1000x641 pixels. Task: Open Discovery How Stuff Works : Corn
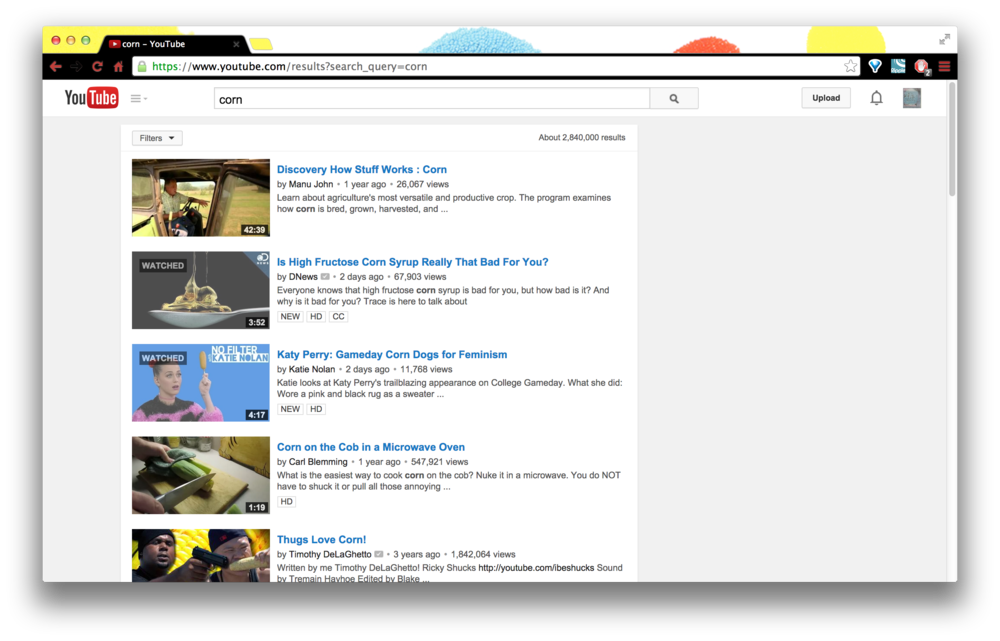[362, 169]
